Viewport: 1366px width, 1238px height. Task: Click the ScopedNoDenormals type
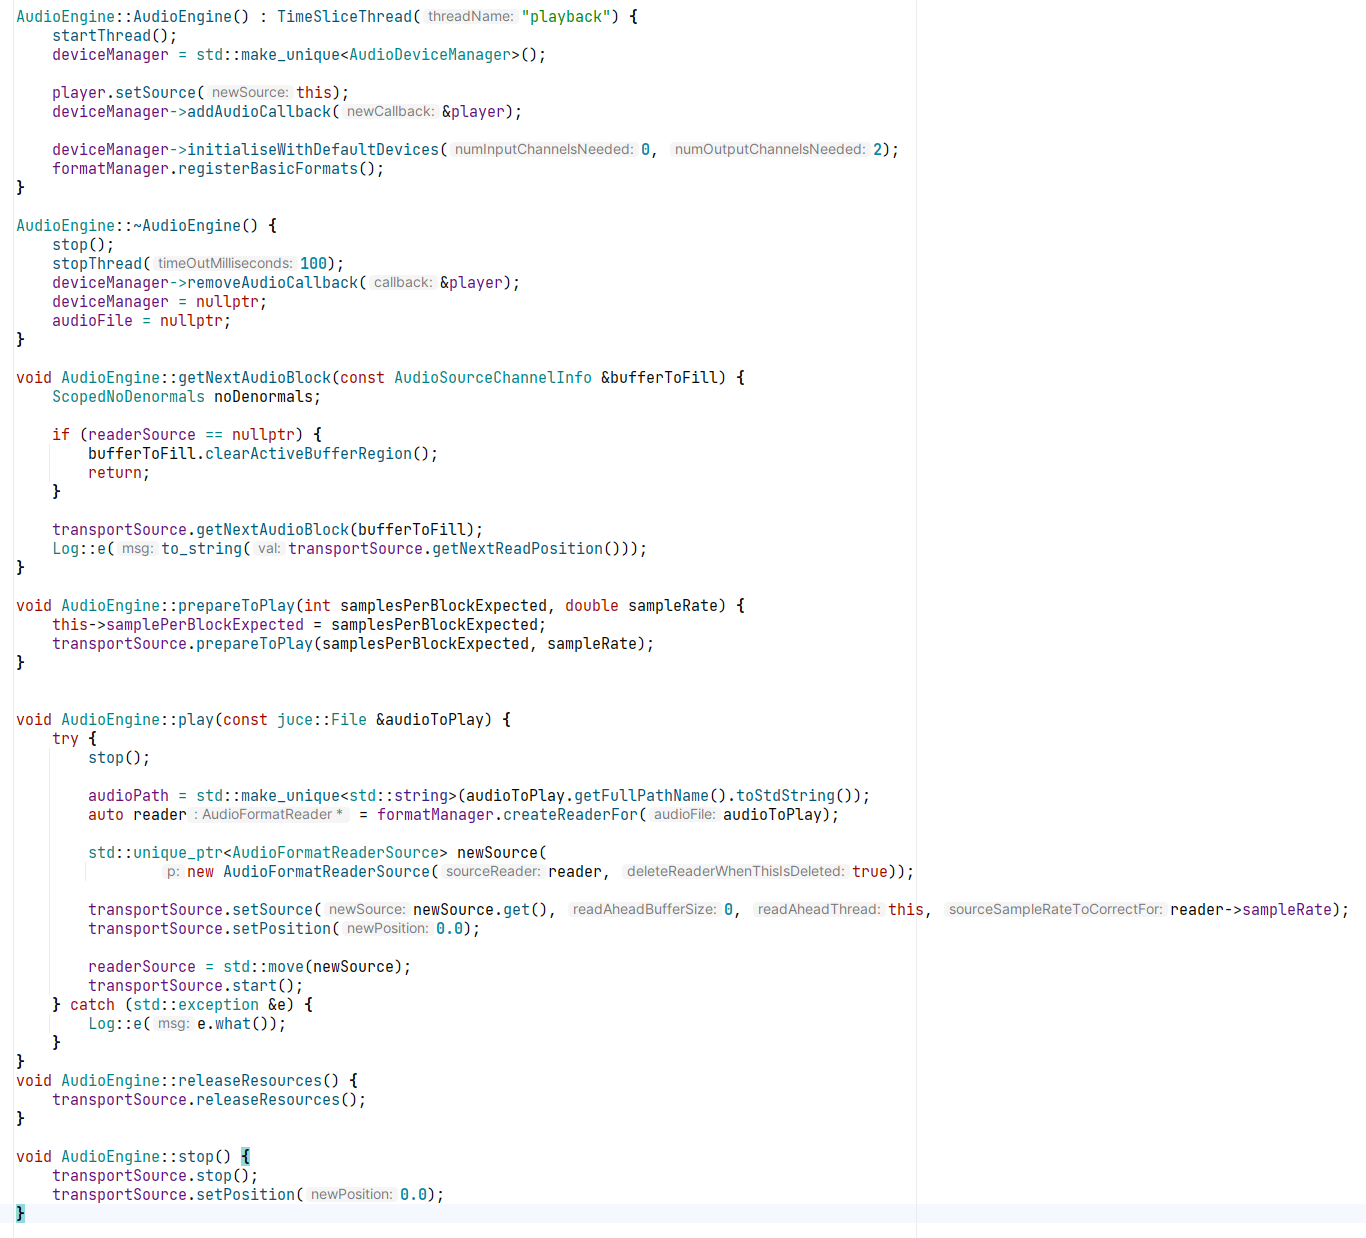[x=128, y=397]
